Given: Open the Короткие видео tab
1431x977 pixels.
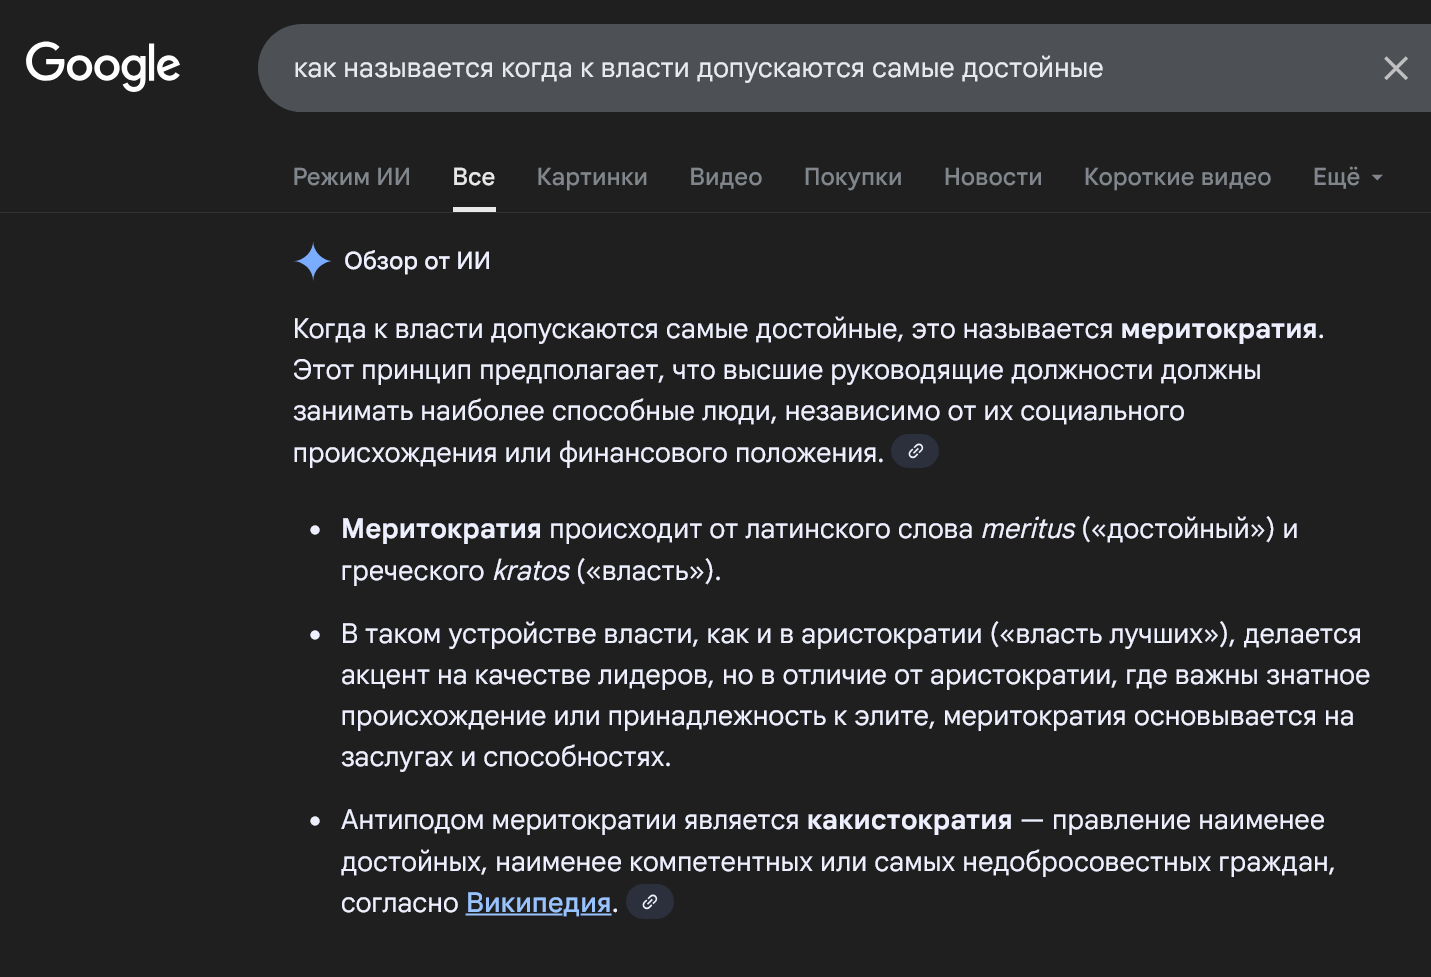Looking at the screenshot, I should coord(1177,177).
